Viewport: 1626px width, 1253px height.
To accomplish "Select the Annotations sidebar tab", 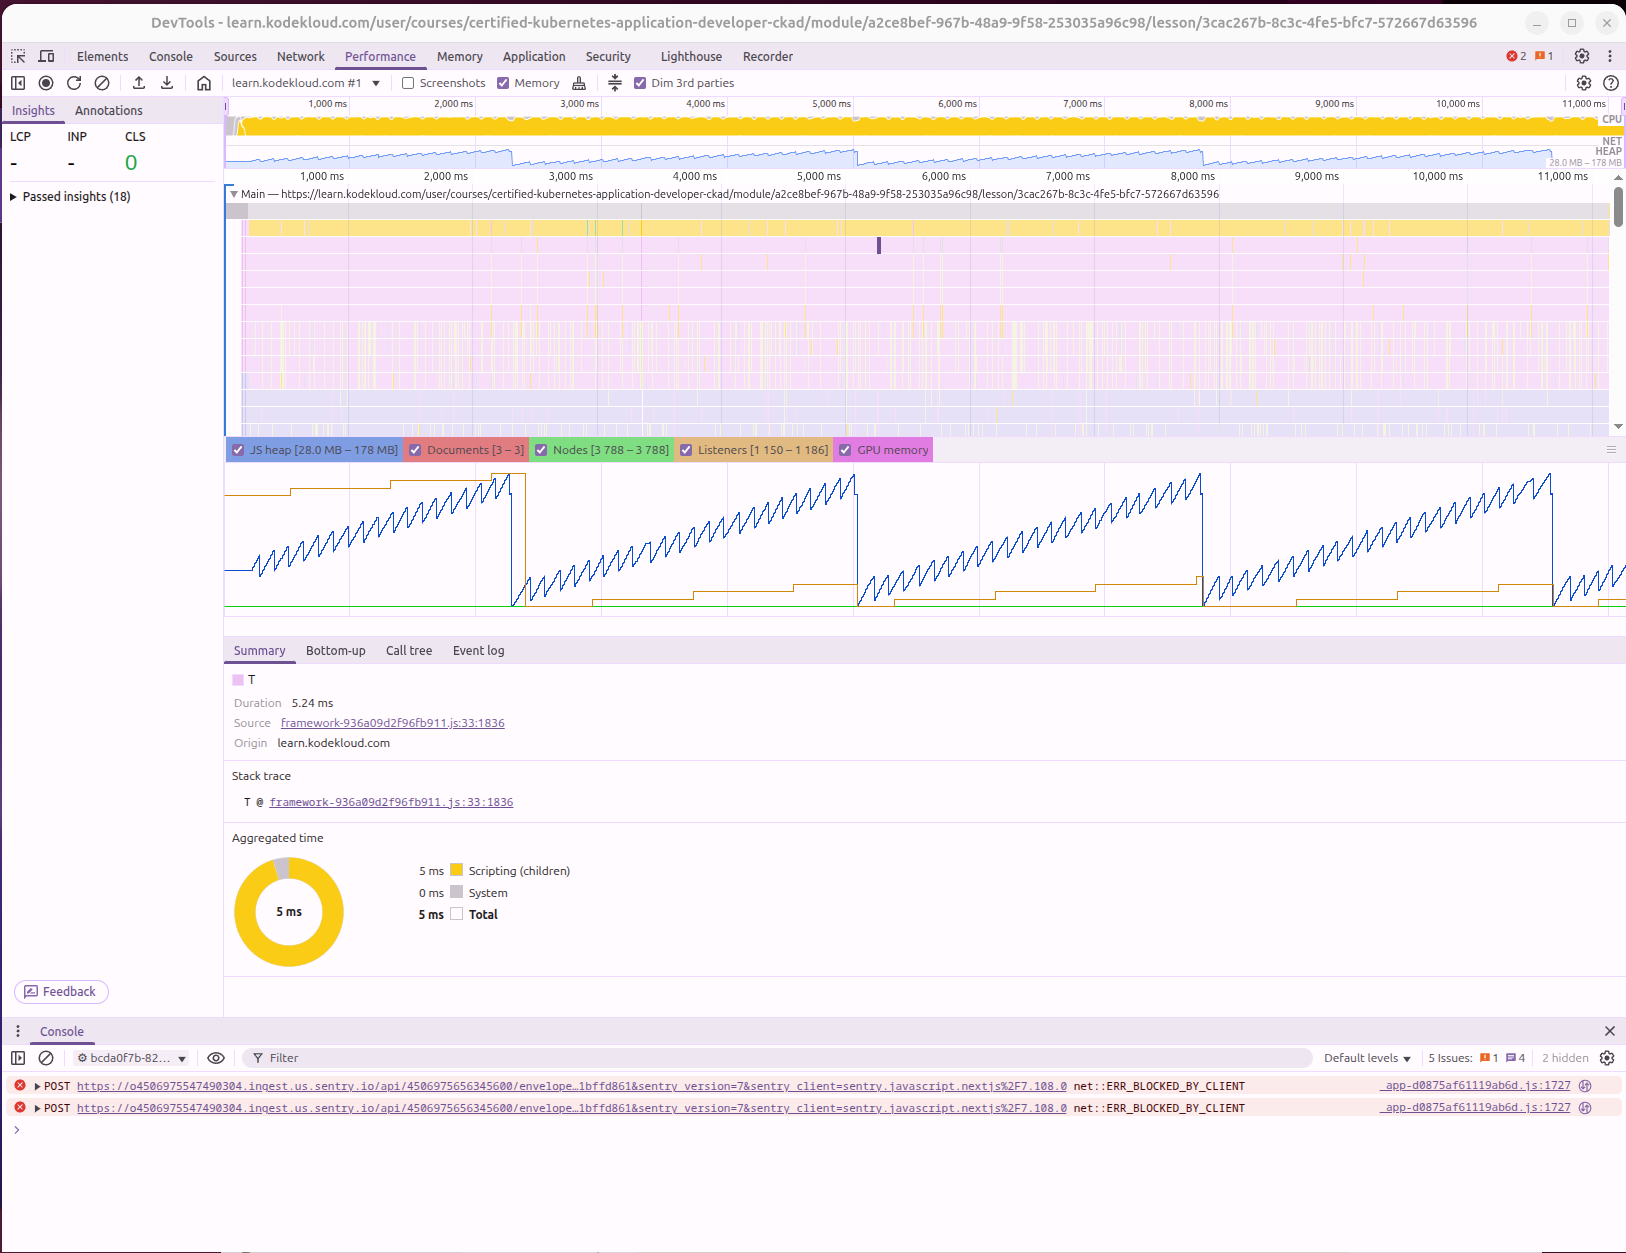I will click(x=109, y=111).
